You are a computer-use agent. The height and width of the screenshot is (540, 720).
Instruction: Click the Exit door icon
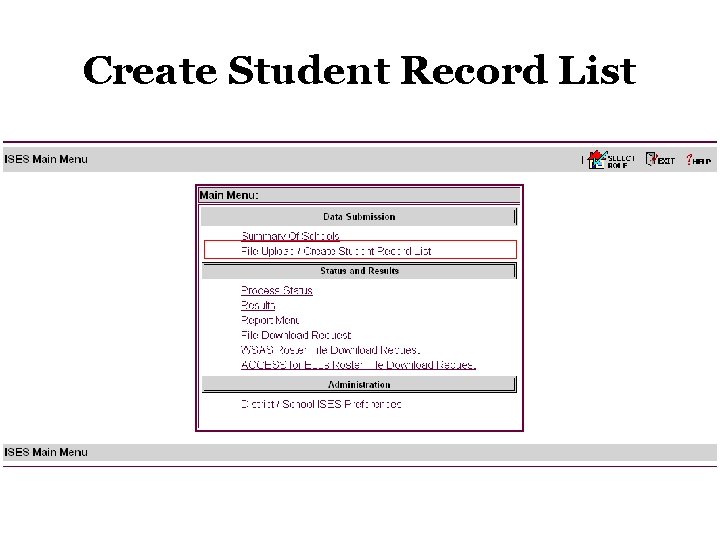pyautogui.click(x=651, y=159)
